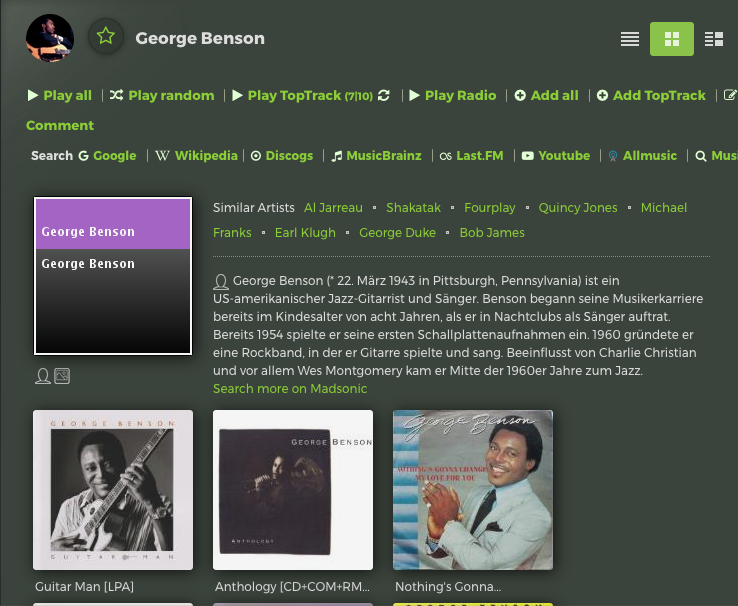Open similar artist Michael Franks
The height and width of the screenshot is (606, 738).
664,207
